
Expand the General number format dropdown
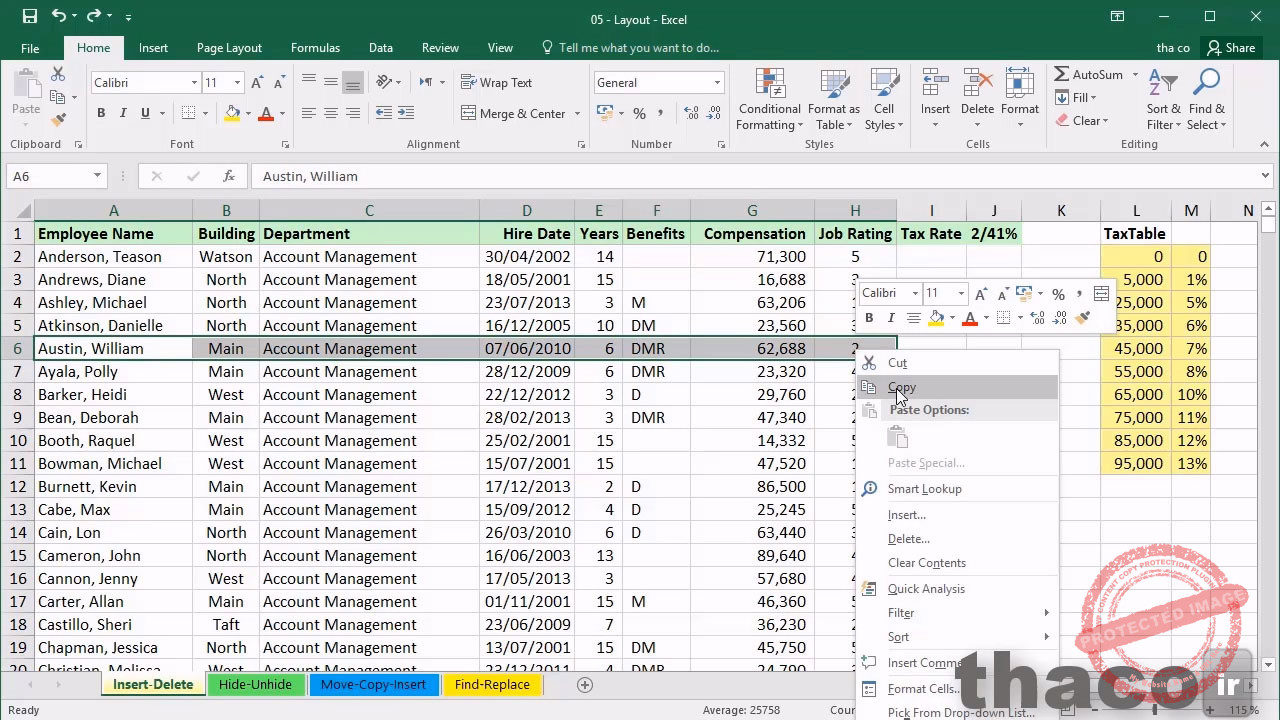(717, 83)
